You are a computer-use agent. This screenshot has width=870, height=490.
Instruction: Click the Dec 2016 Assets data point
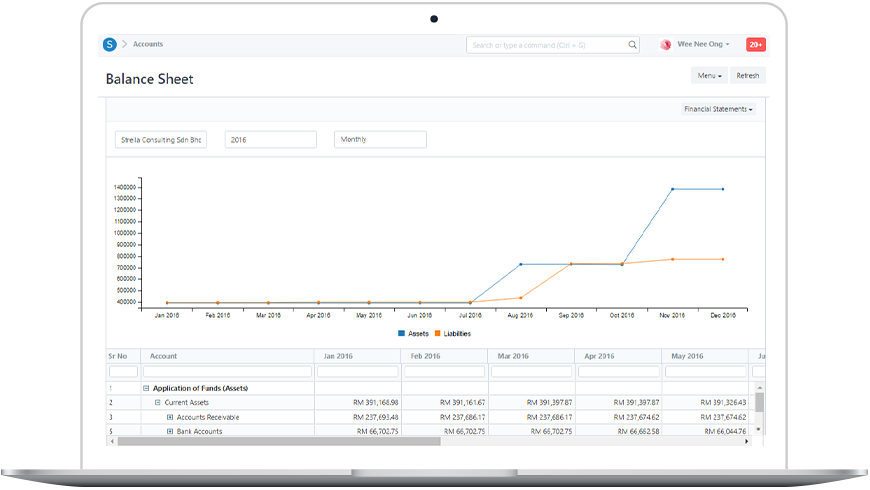pyautogui.click(x=723, y=189)
